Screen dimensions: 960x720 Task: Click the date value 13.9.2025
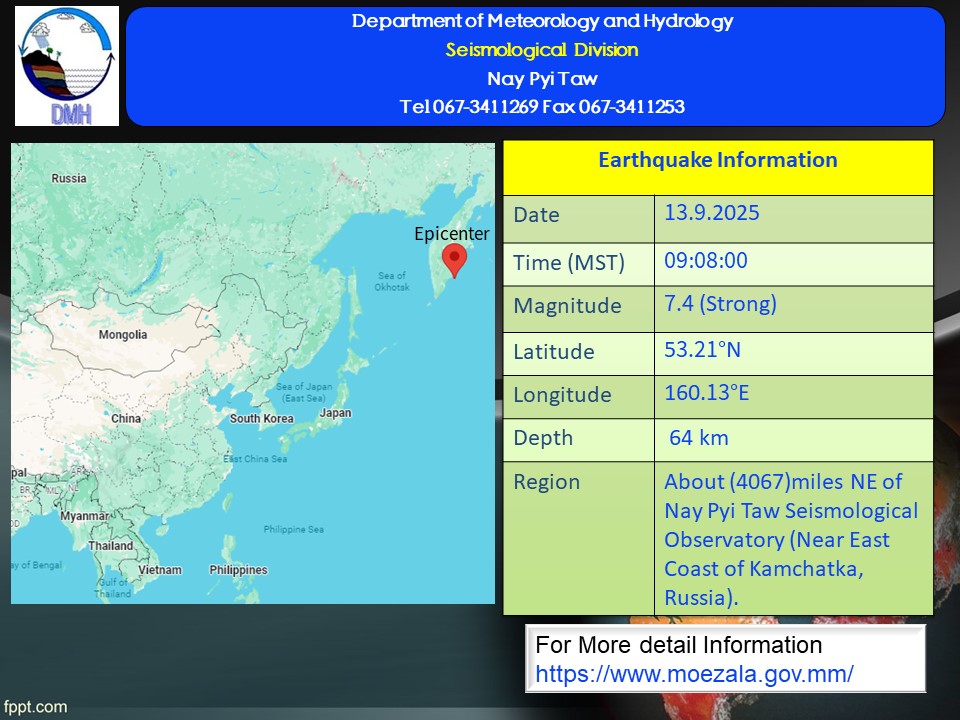point(712,212)
